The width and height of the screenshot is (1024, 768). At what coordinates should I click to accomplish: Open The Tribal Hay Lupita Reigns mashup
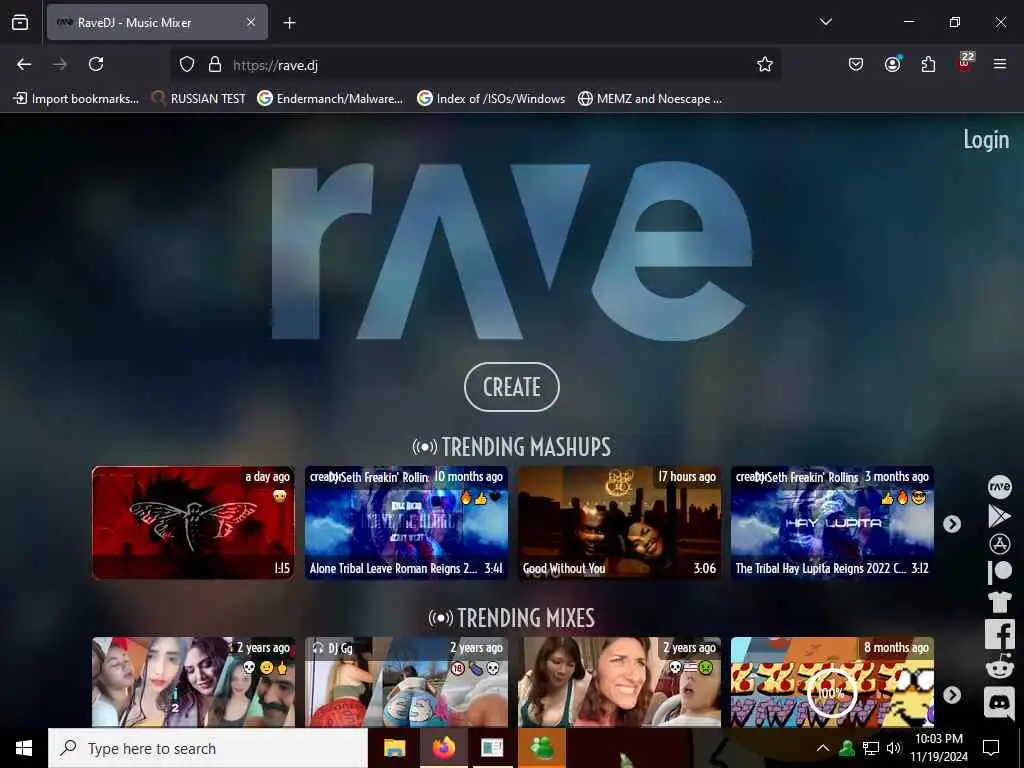point(832,522)
